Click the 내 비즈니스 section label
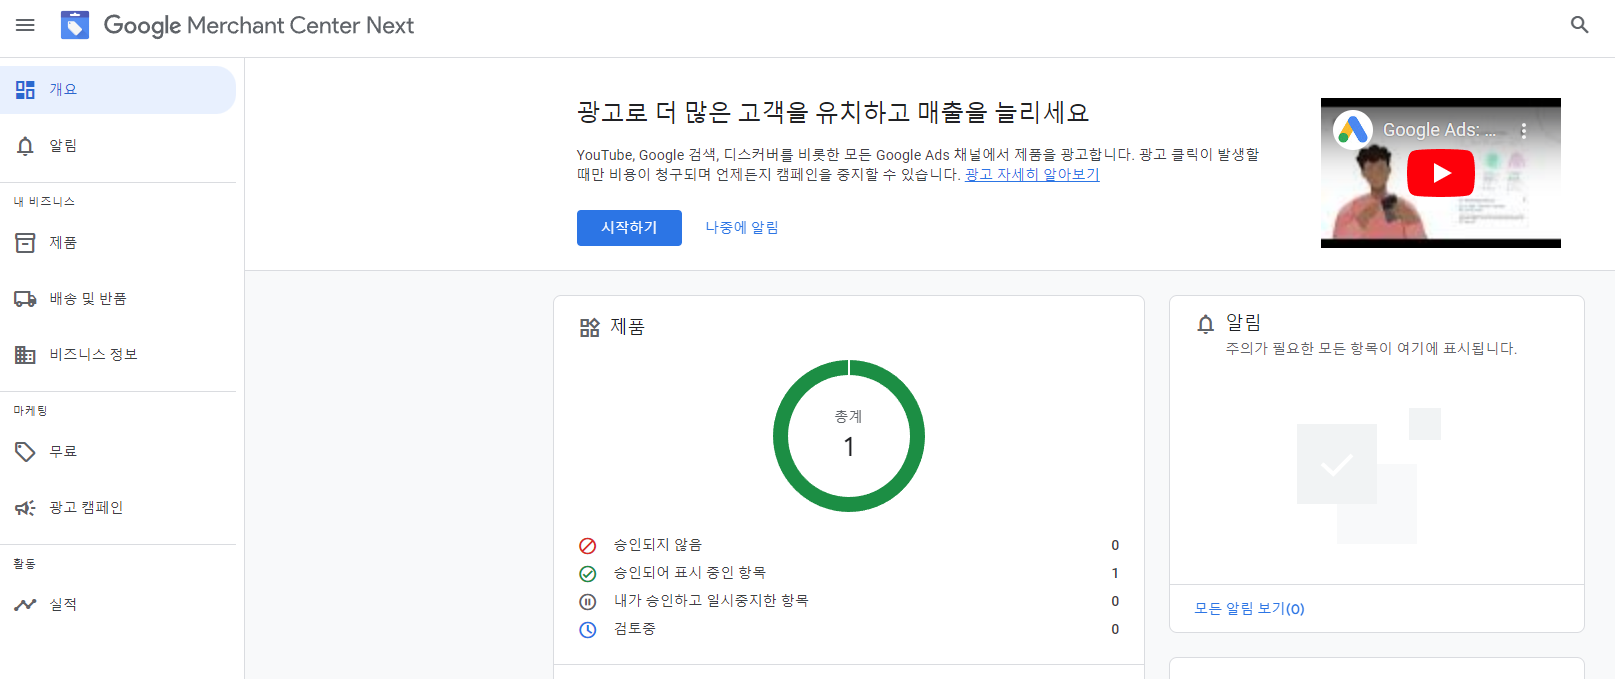 [44, 202]
